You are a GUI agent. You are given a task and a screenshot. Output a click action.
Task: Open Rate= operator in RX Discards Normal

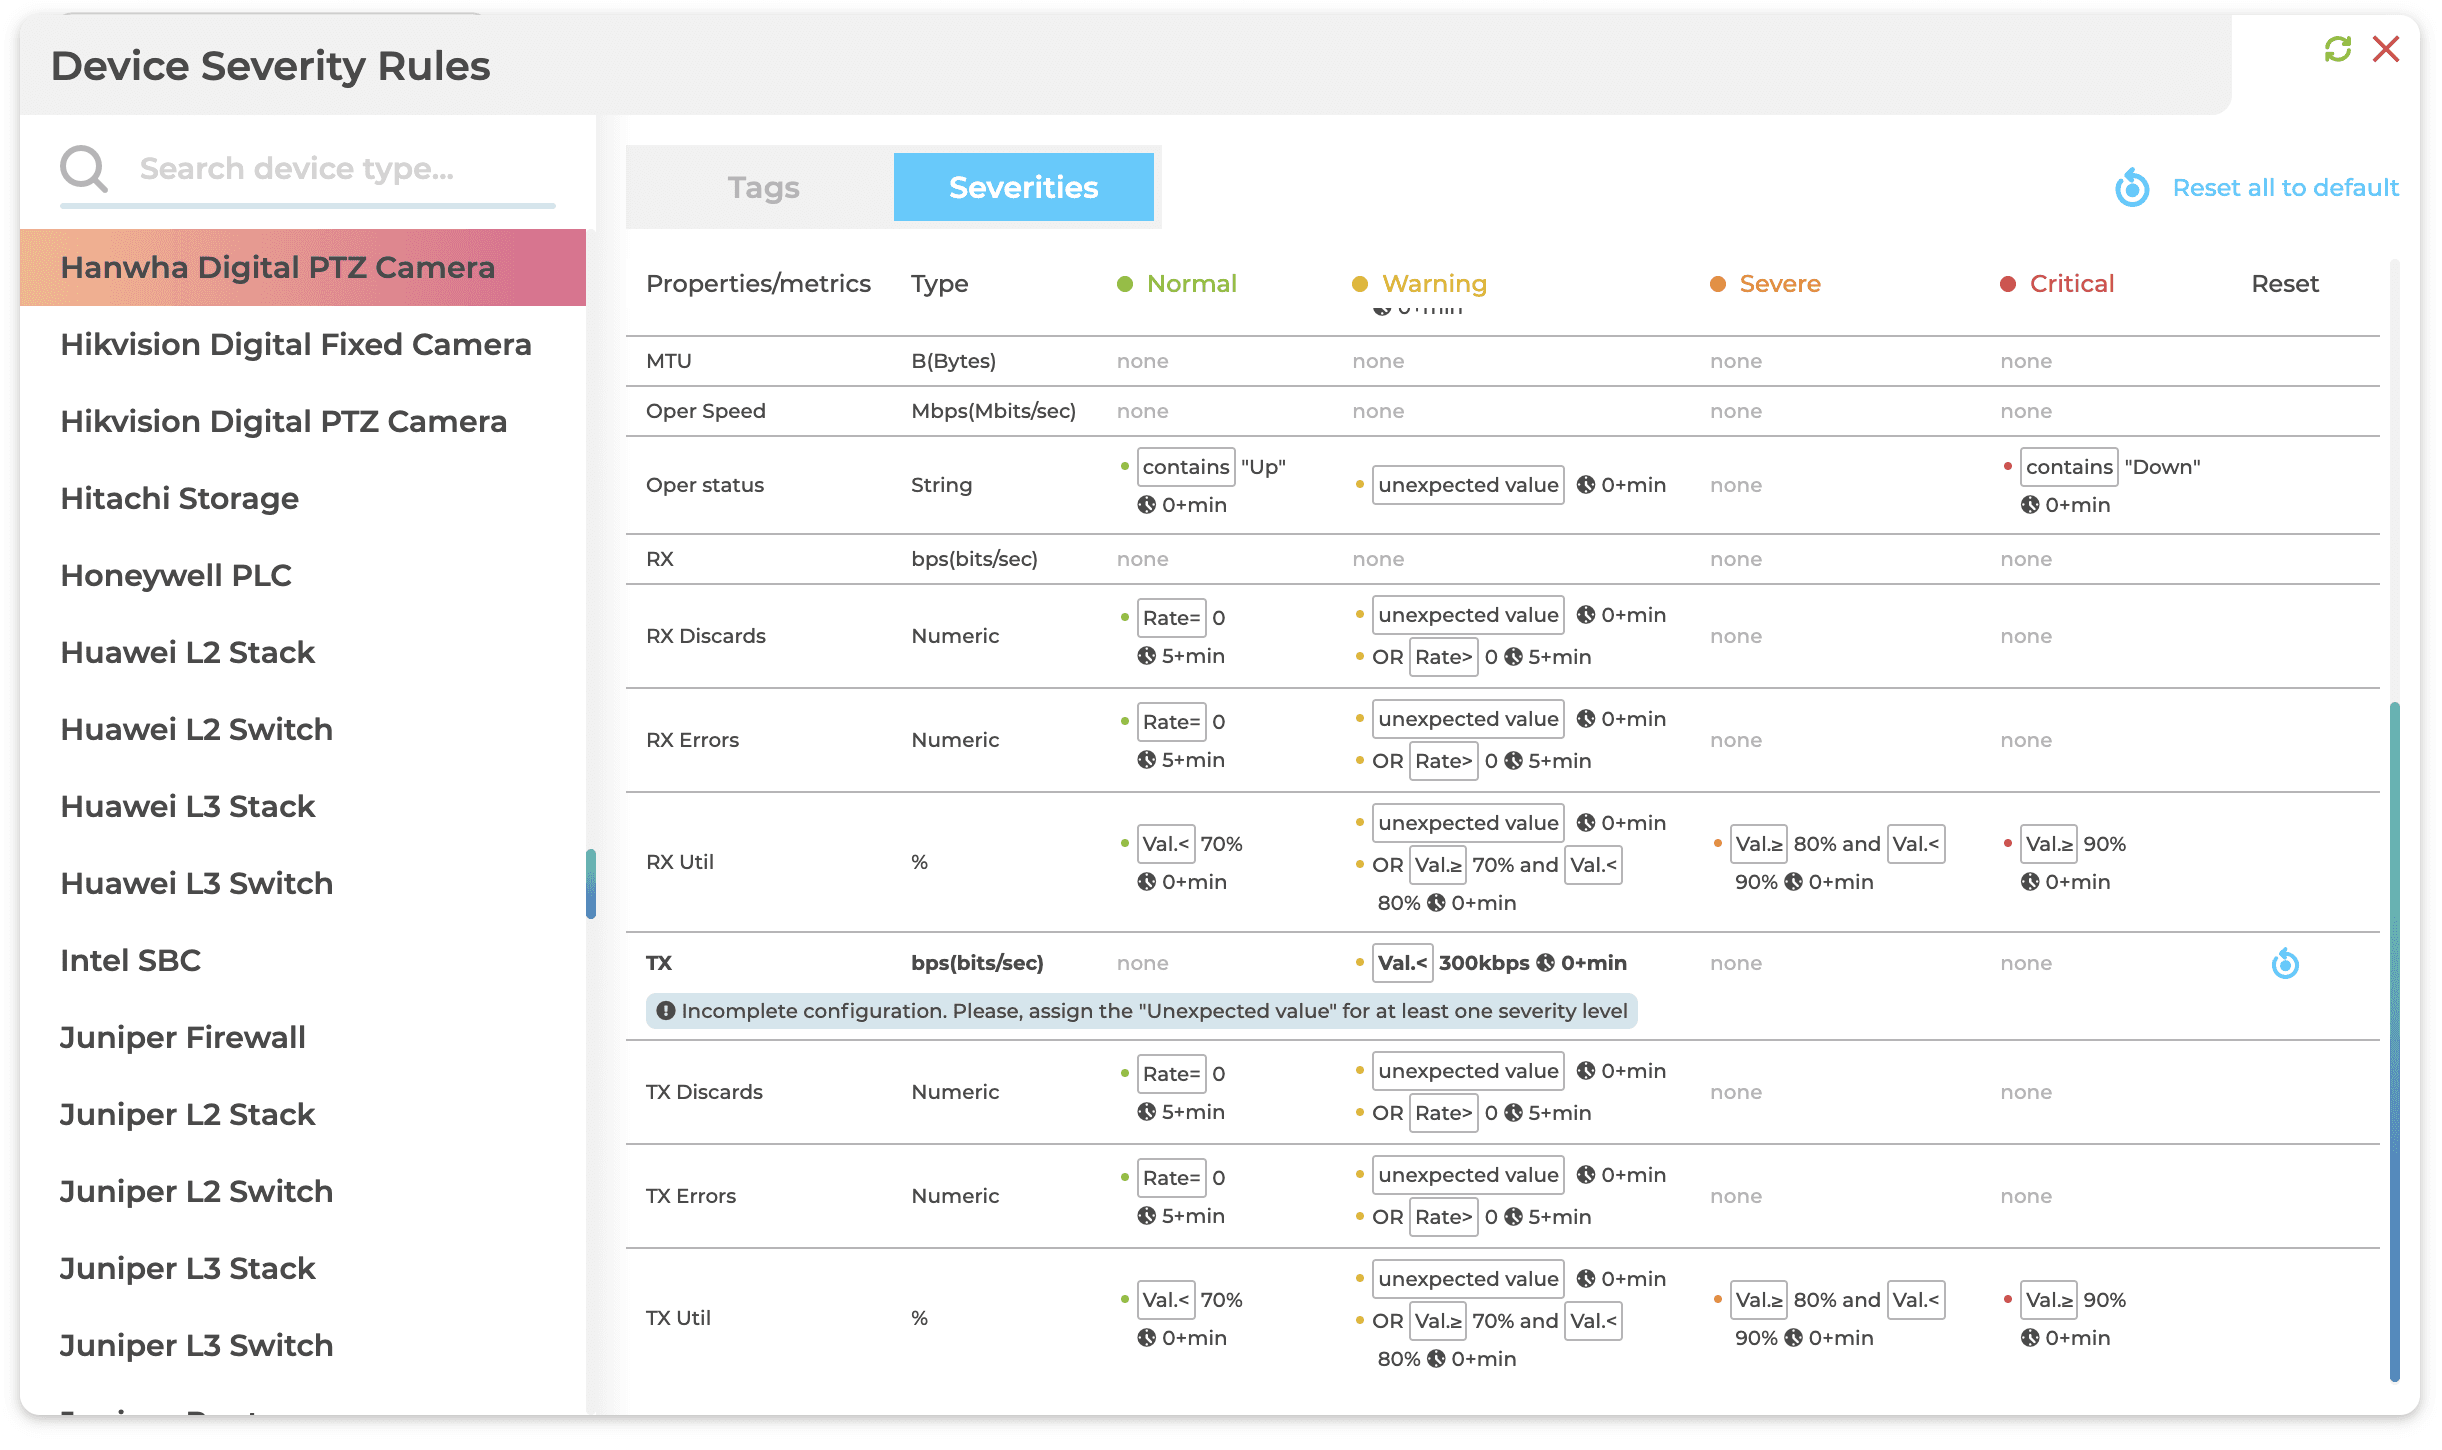pos(1170,618)
